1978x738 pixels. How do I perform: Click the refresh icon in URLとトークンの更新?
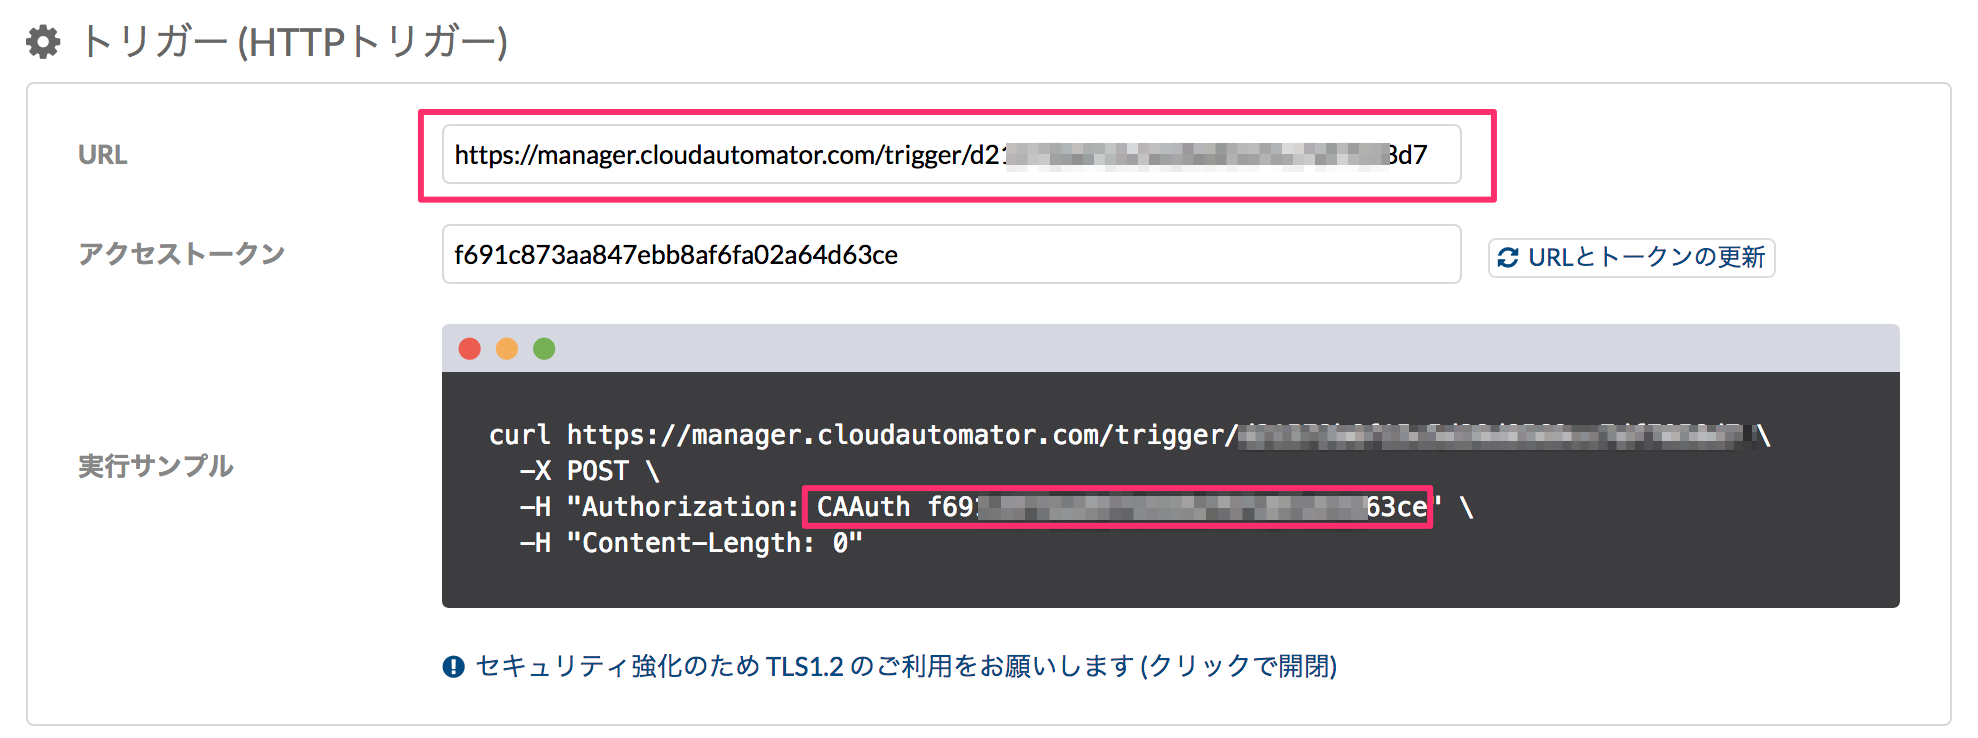(1508, 258)
